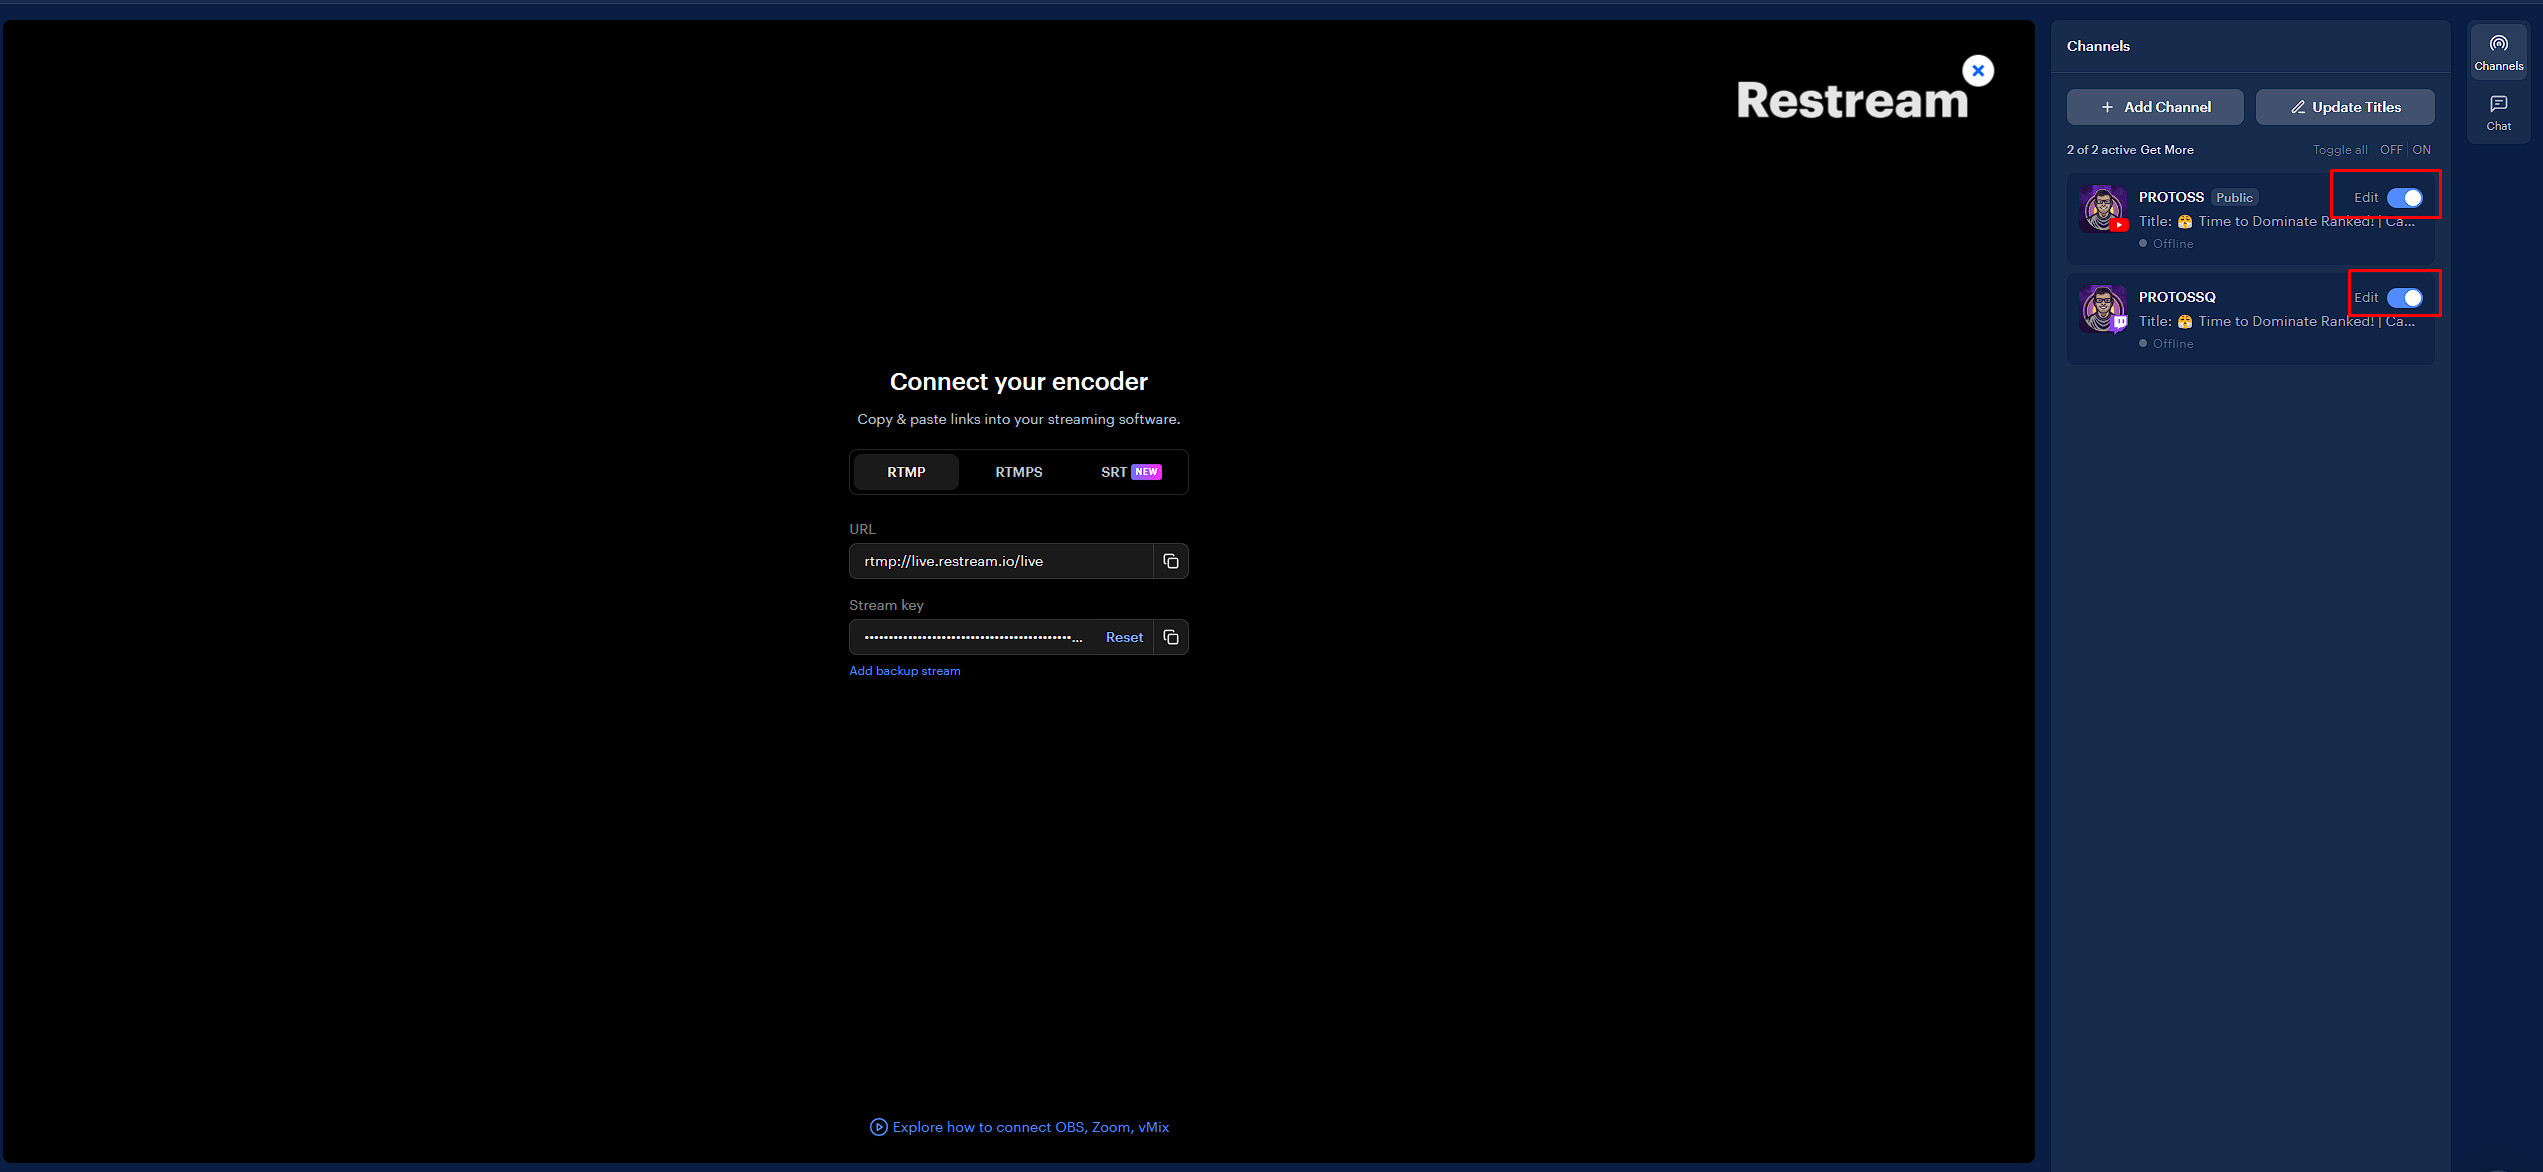Viewport: 2543px width, 1172px height.
Task: Copy the stream key with the copy icon
Action: point(1171,637)
